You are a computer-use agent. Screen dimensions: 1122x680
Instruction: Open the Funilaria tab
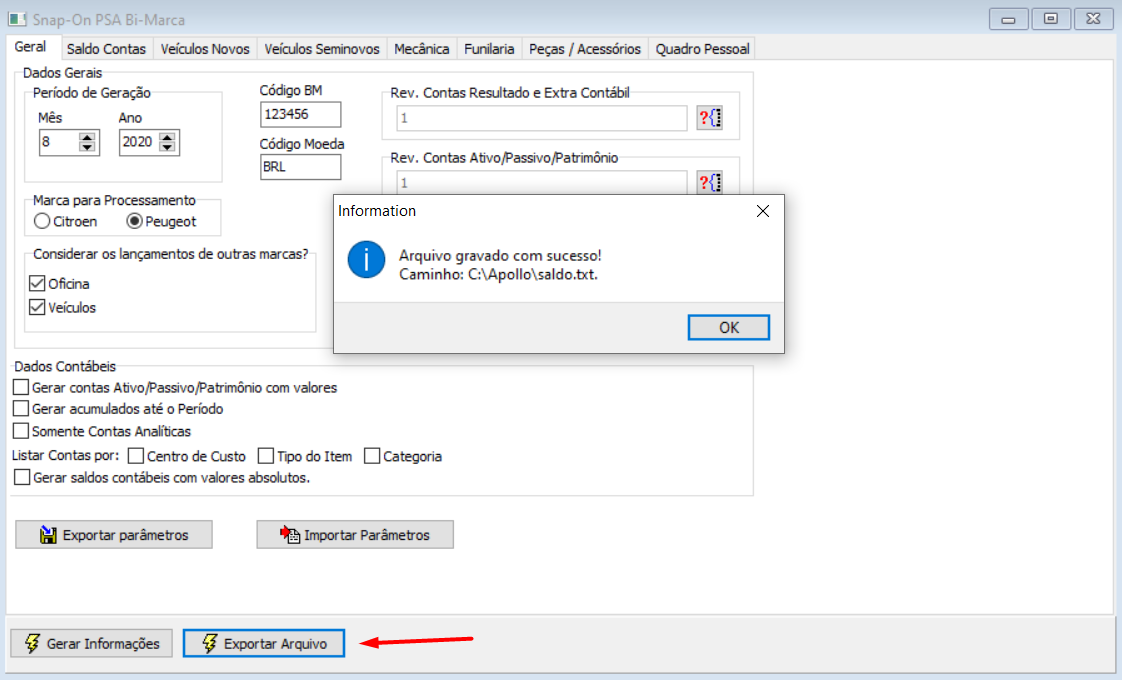click(489, 49)
